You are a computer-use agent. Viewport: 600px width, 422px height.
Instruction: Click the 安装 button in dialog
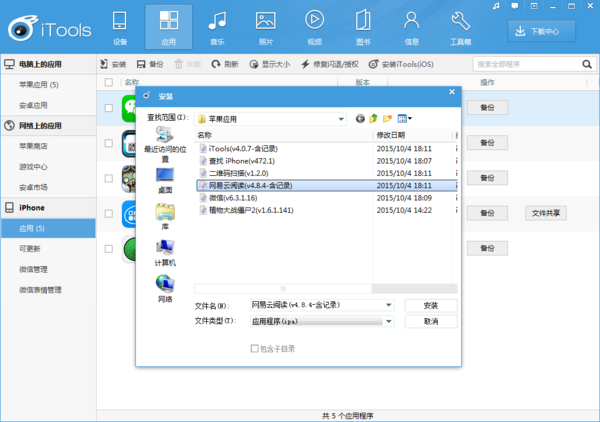pyautogui.click(x=431, y=305)
